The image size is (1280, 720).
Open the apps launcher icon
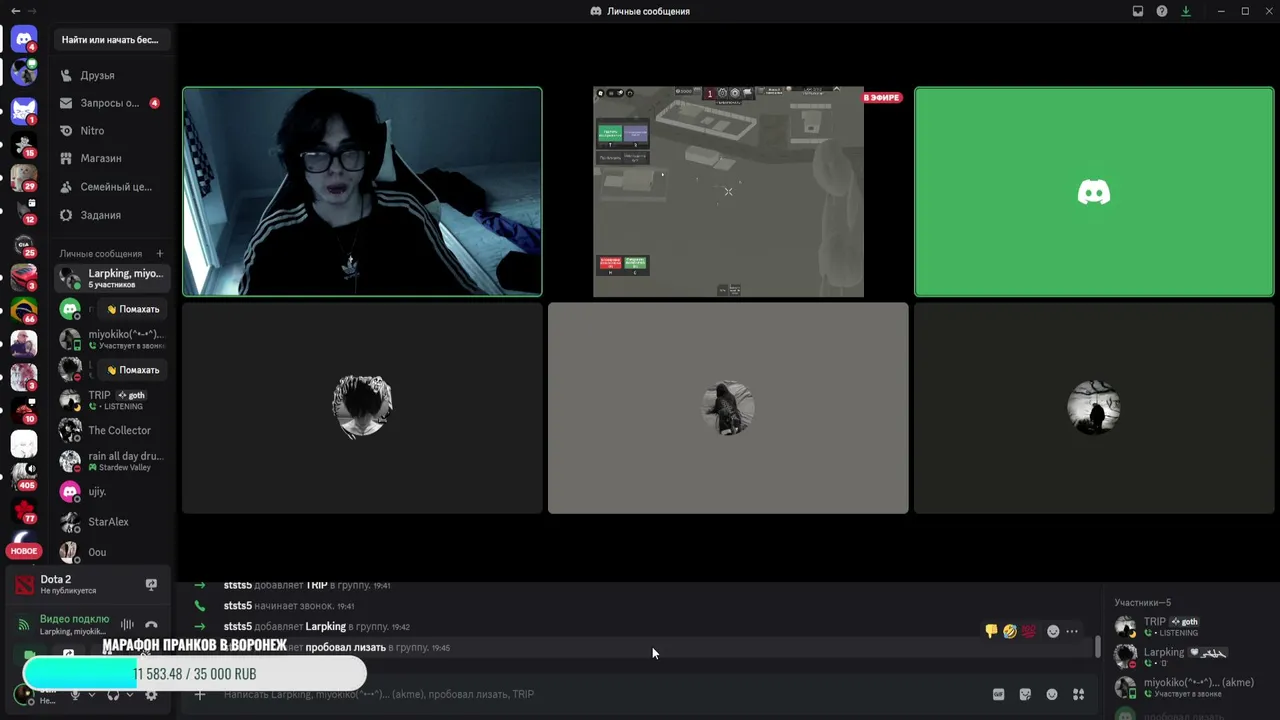(x=1079, y=694)
